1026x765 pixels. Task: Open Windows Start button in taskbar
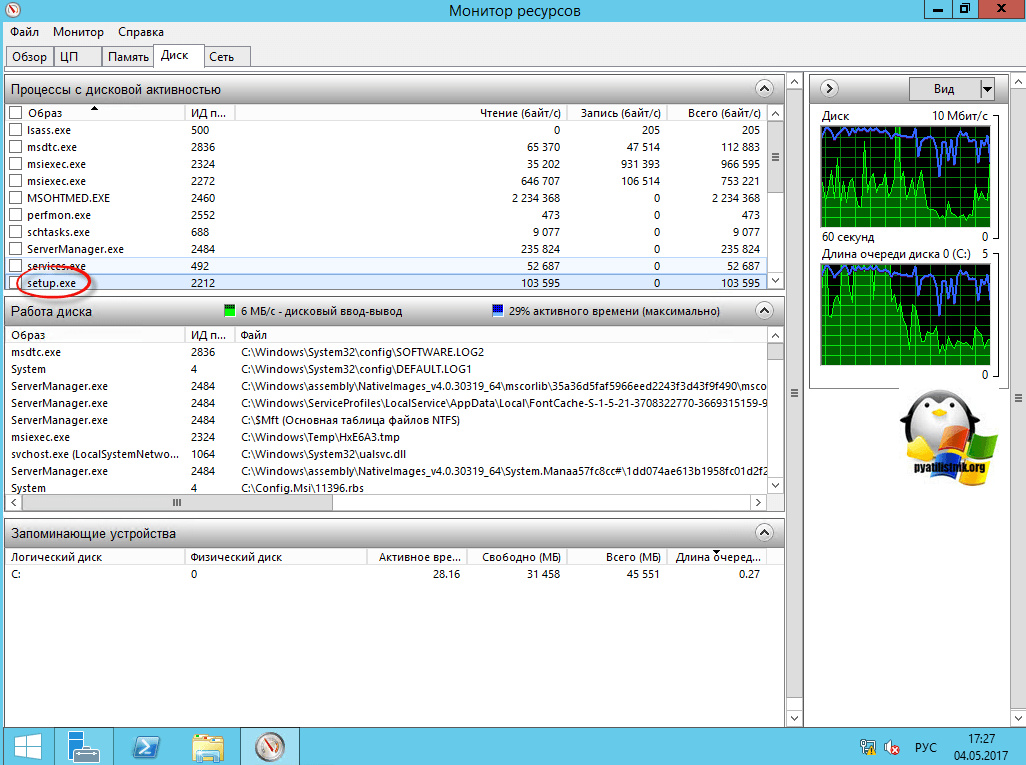[x=27, y=746]
